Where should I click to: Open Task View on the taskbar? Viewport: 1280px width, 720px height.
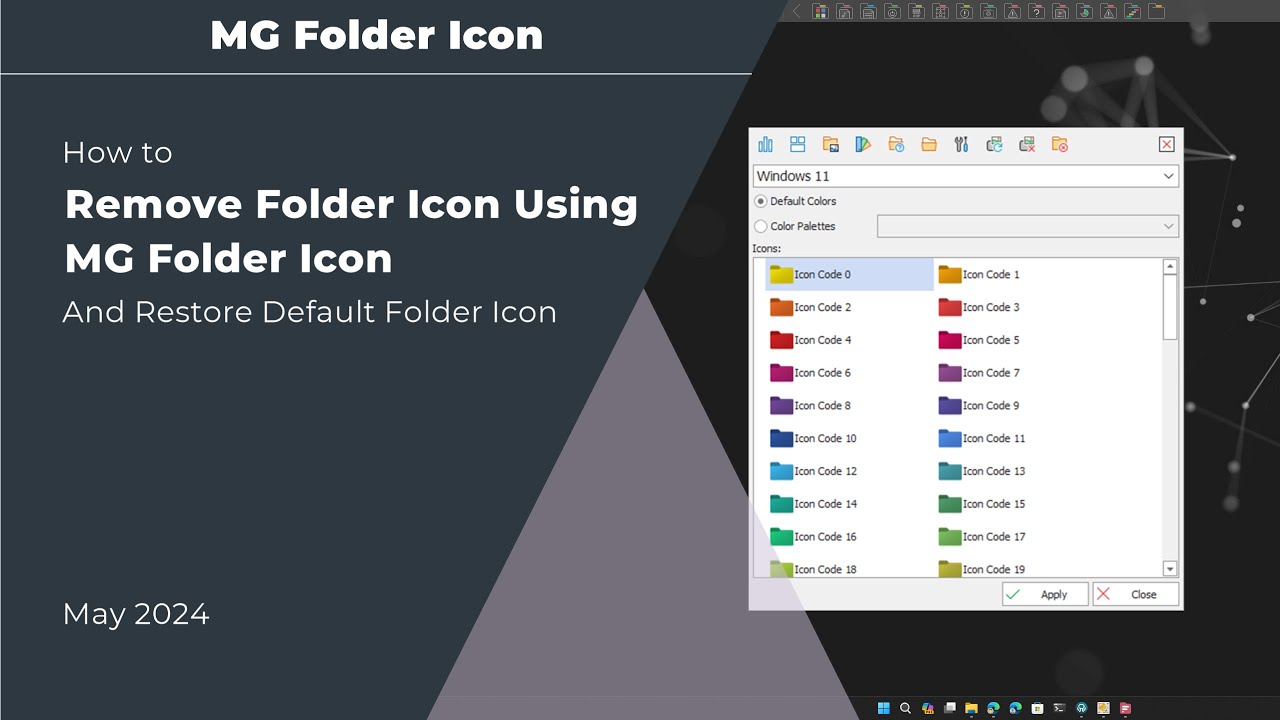point(950,708)
